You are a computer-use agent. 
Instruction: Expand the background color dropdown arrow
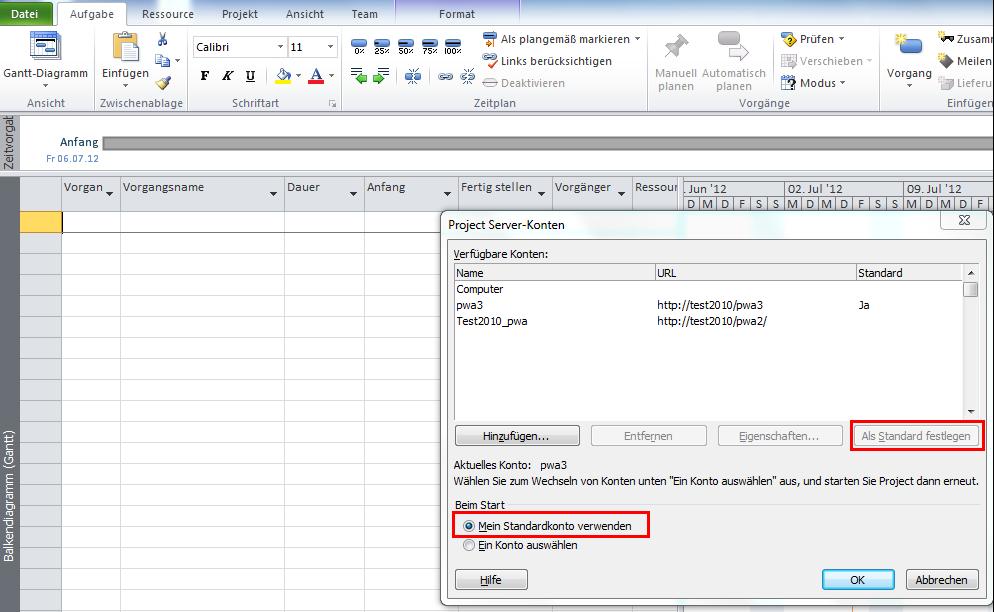tap(299, 76)
